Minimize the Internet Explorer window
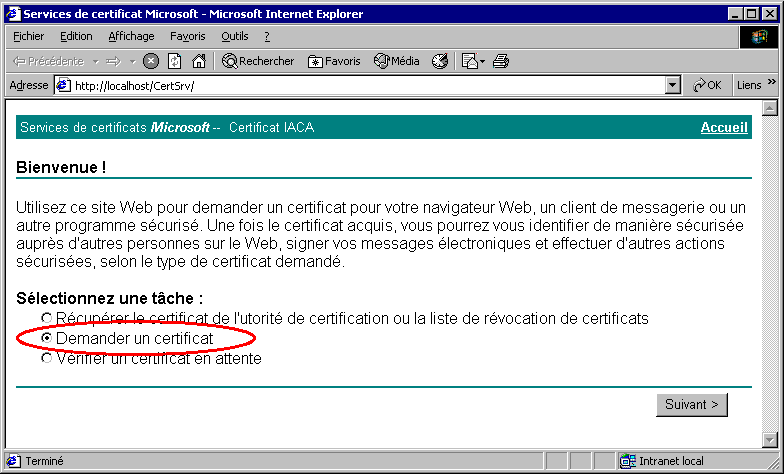 [734, 14]
